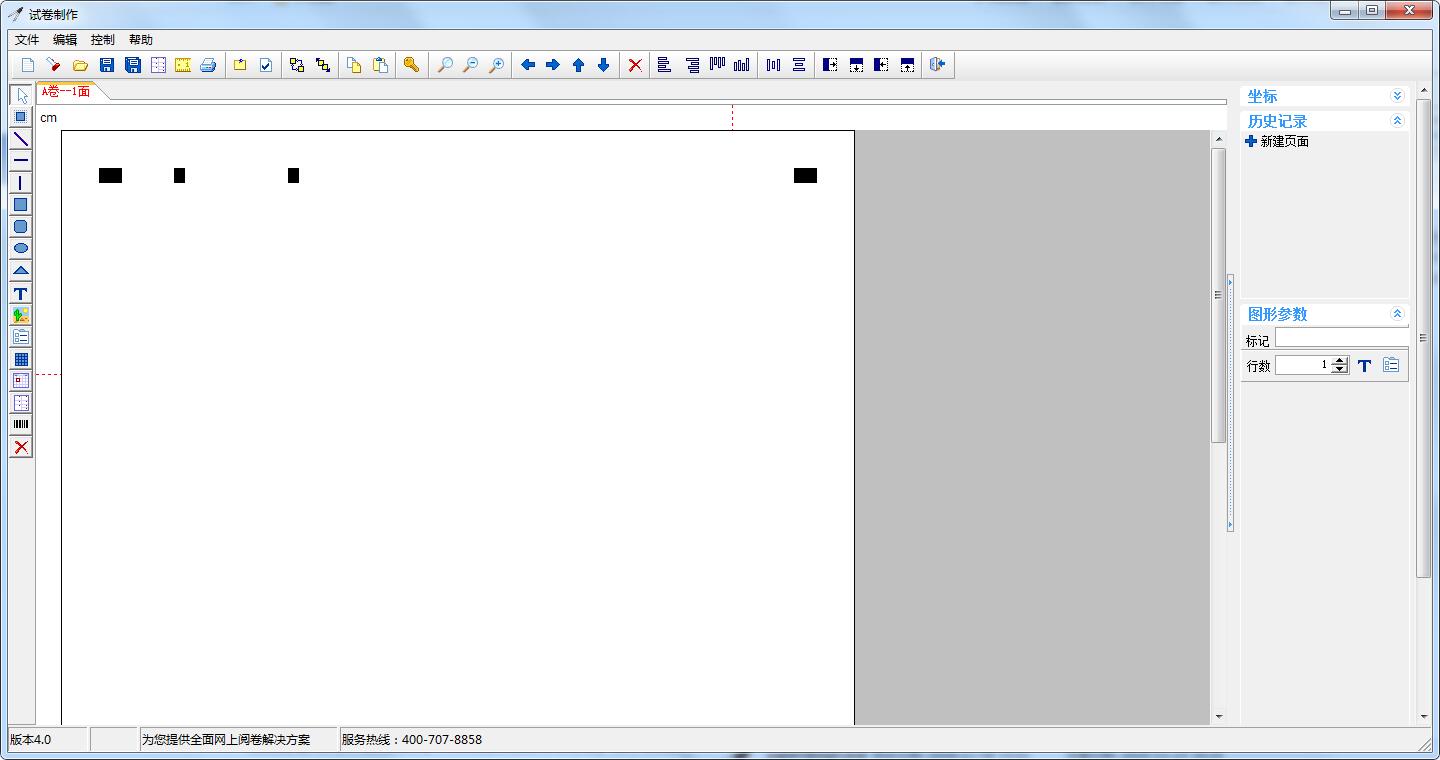Click the canvas scrollbar down arrow
The width and height of the screenshot is (1440, 760).
point(1218,717)
